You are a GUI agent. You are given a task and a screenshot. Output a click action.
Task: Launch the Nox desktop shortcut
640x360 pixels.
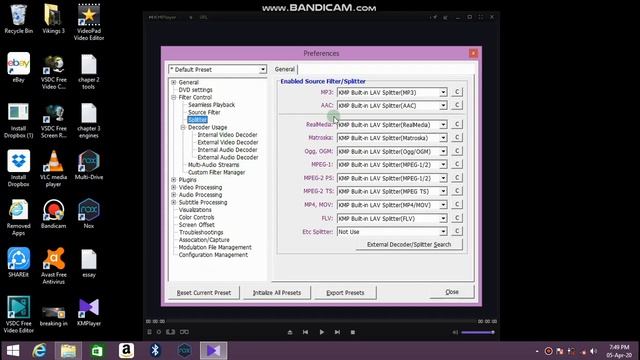(x=89, y=214)
